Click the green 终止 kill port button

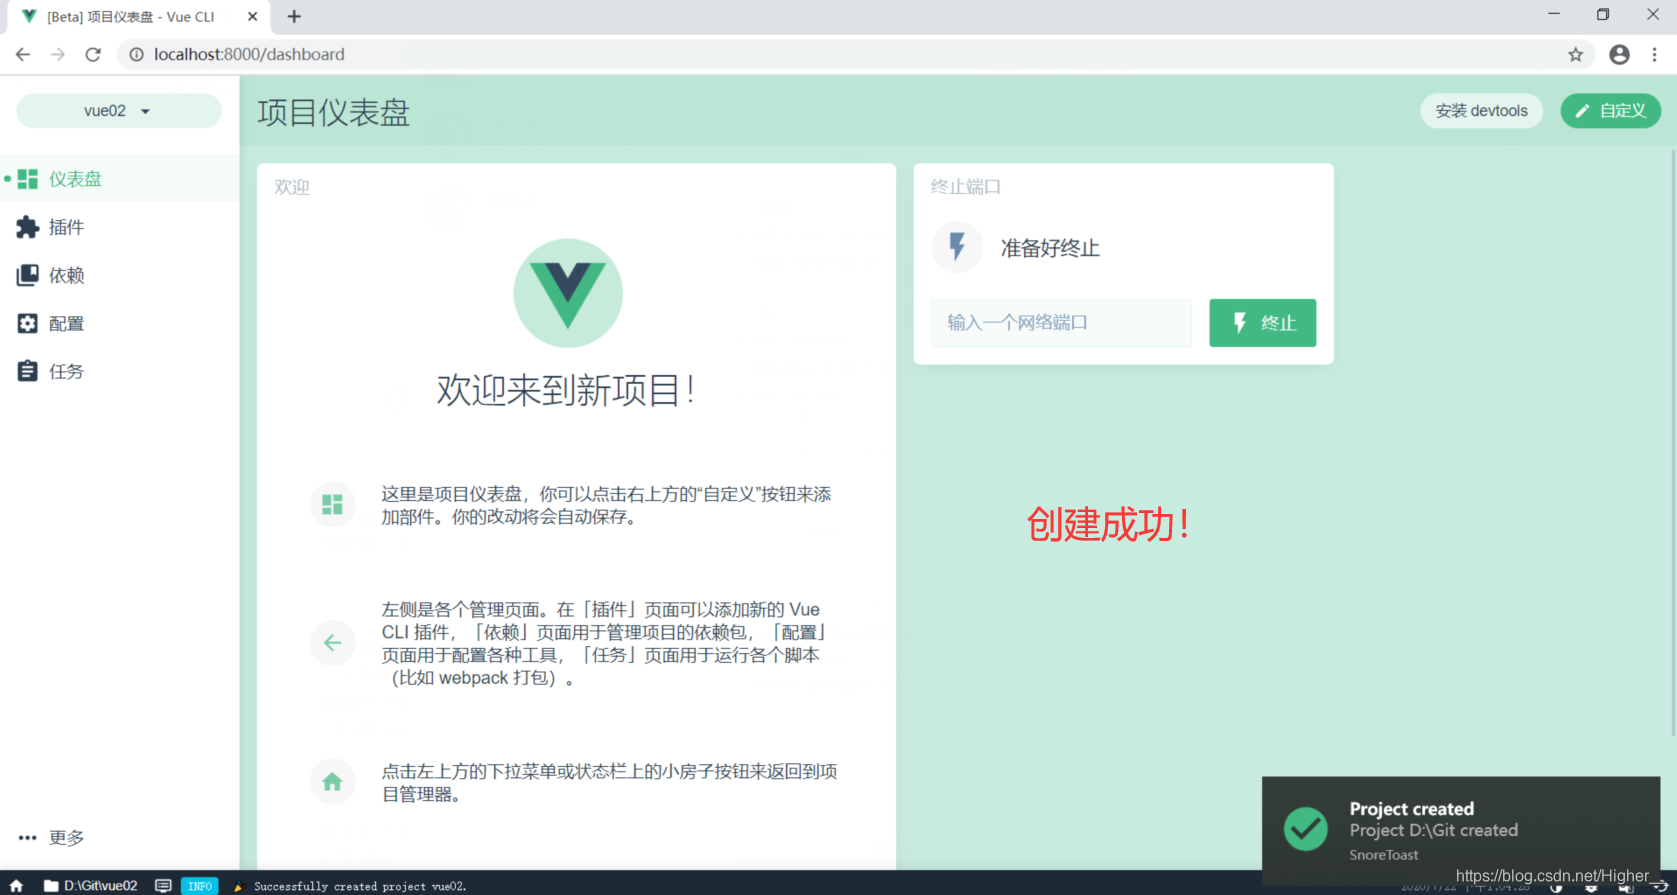tap(1262, 323)
